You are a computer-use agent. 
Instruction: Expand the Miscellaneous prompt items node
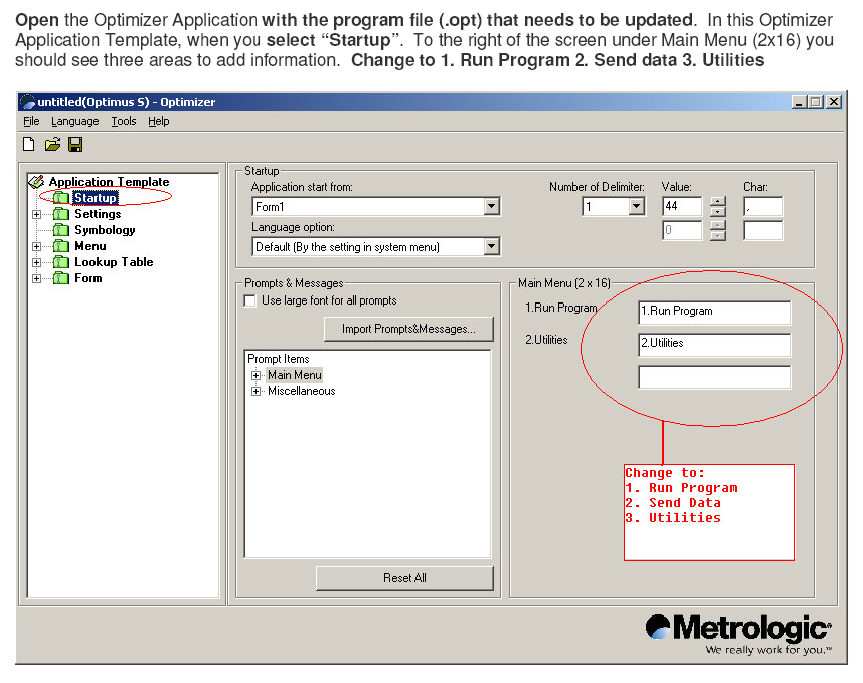[x=256, y=391]
